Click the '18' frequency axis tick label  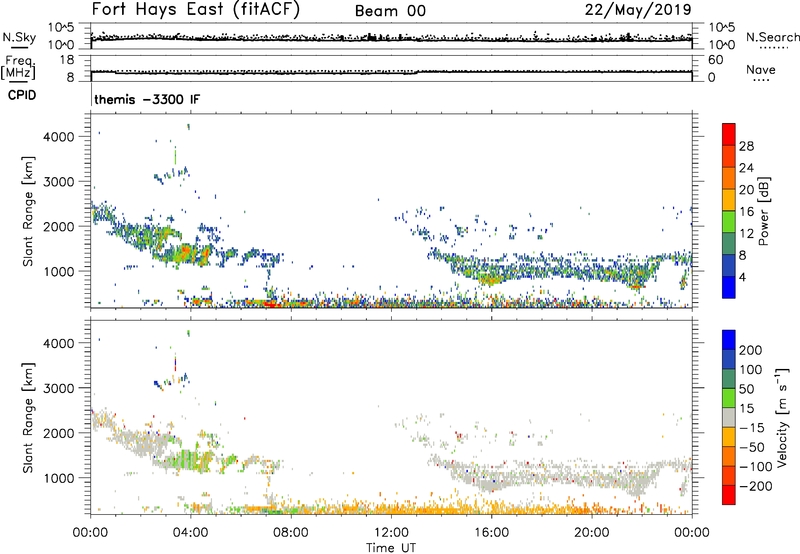(x=67, y=60)
